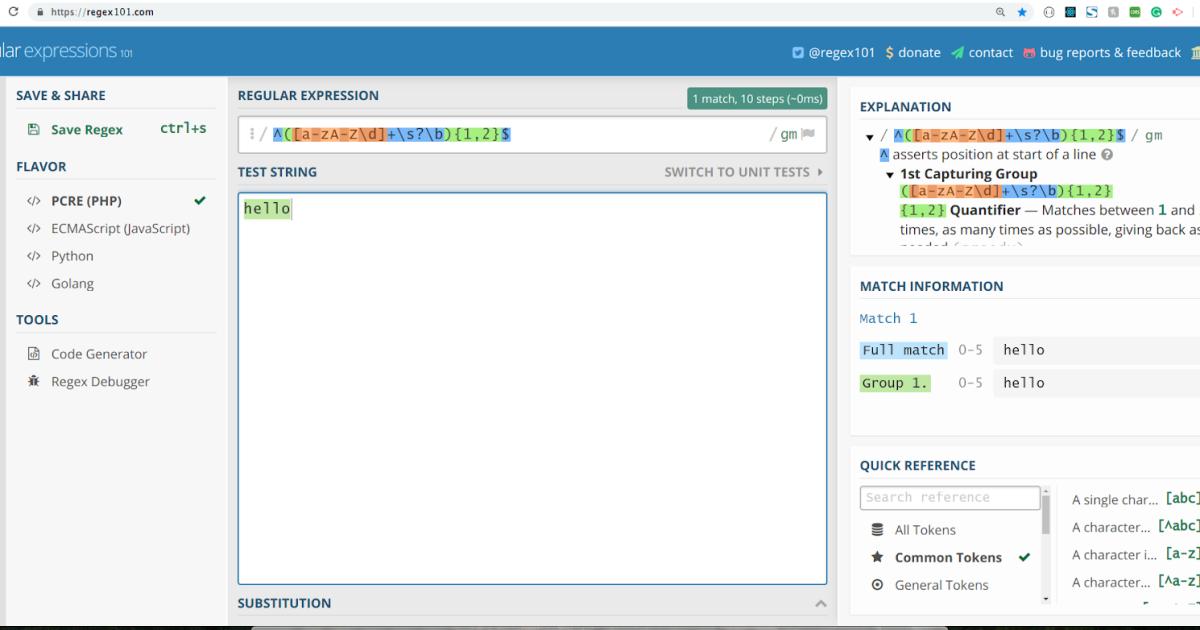Screen dimensions: 1200x630
Task: Click the code brackets icon beside Golang
Action: pyautogui.click(x=34, y=283)
